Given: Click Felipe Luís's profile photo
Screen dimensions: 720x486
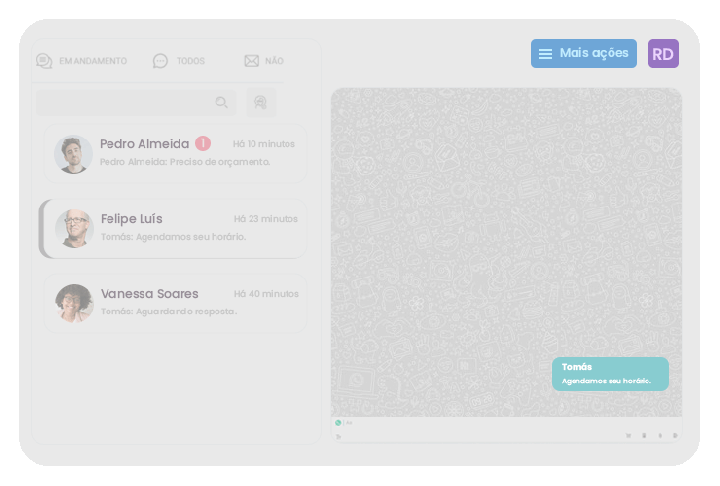Looking at the screenshot, I should pos(74,228).
